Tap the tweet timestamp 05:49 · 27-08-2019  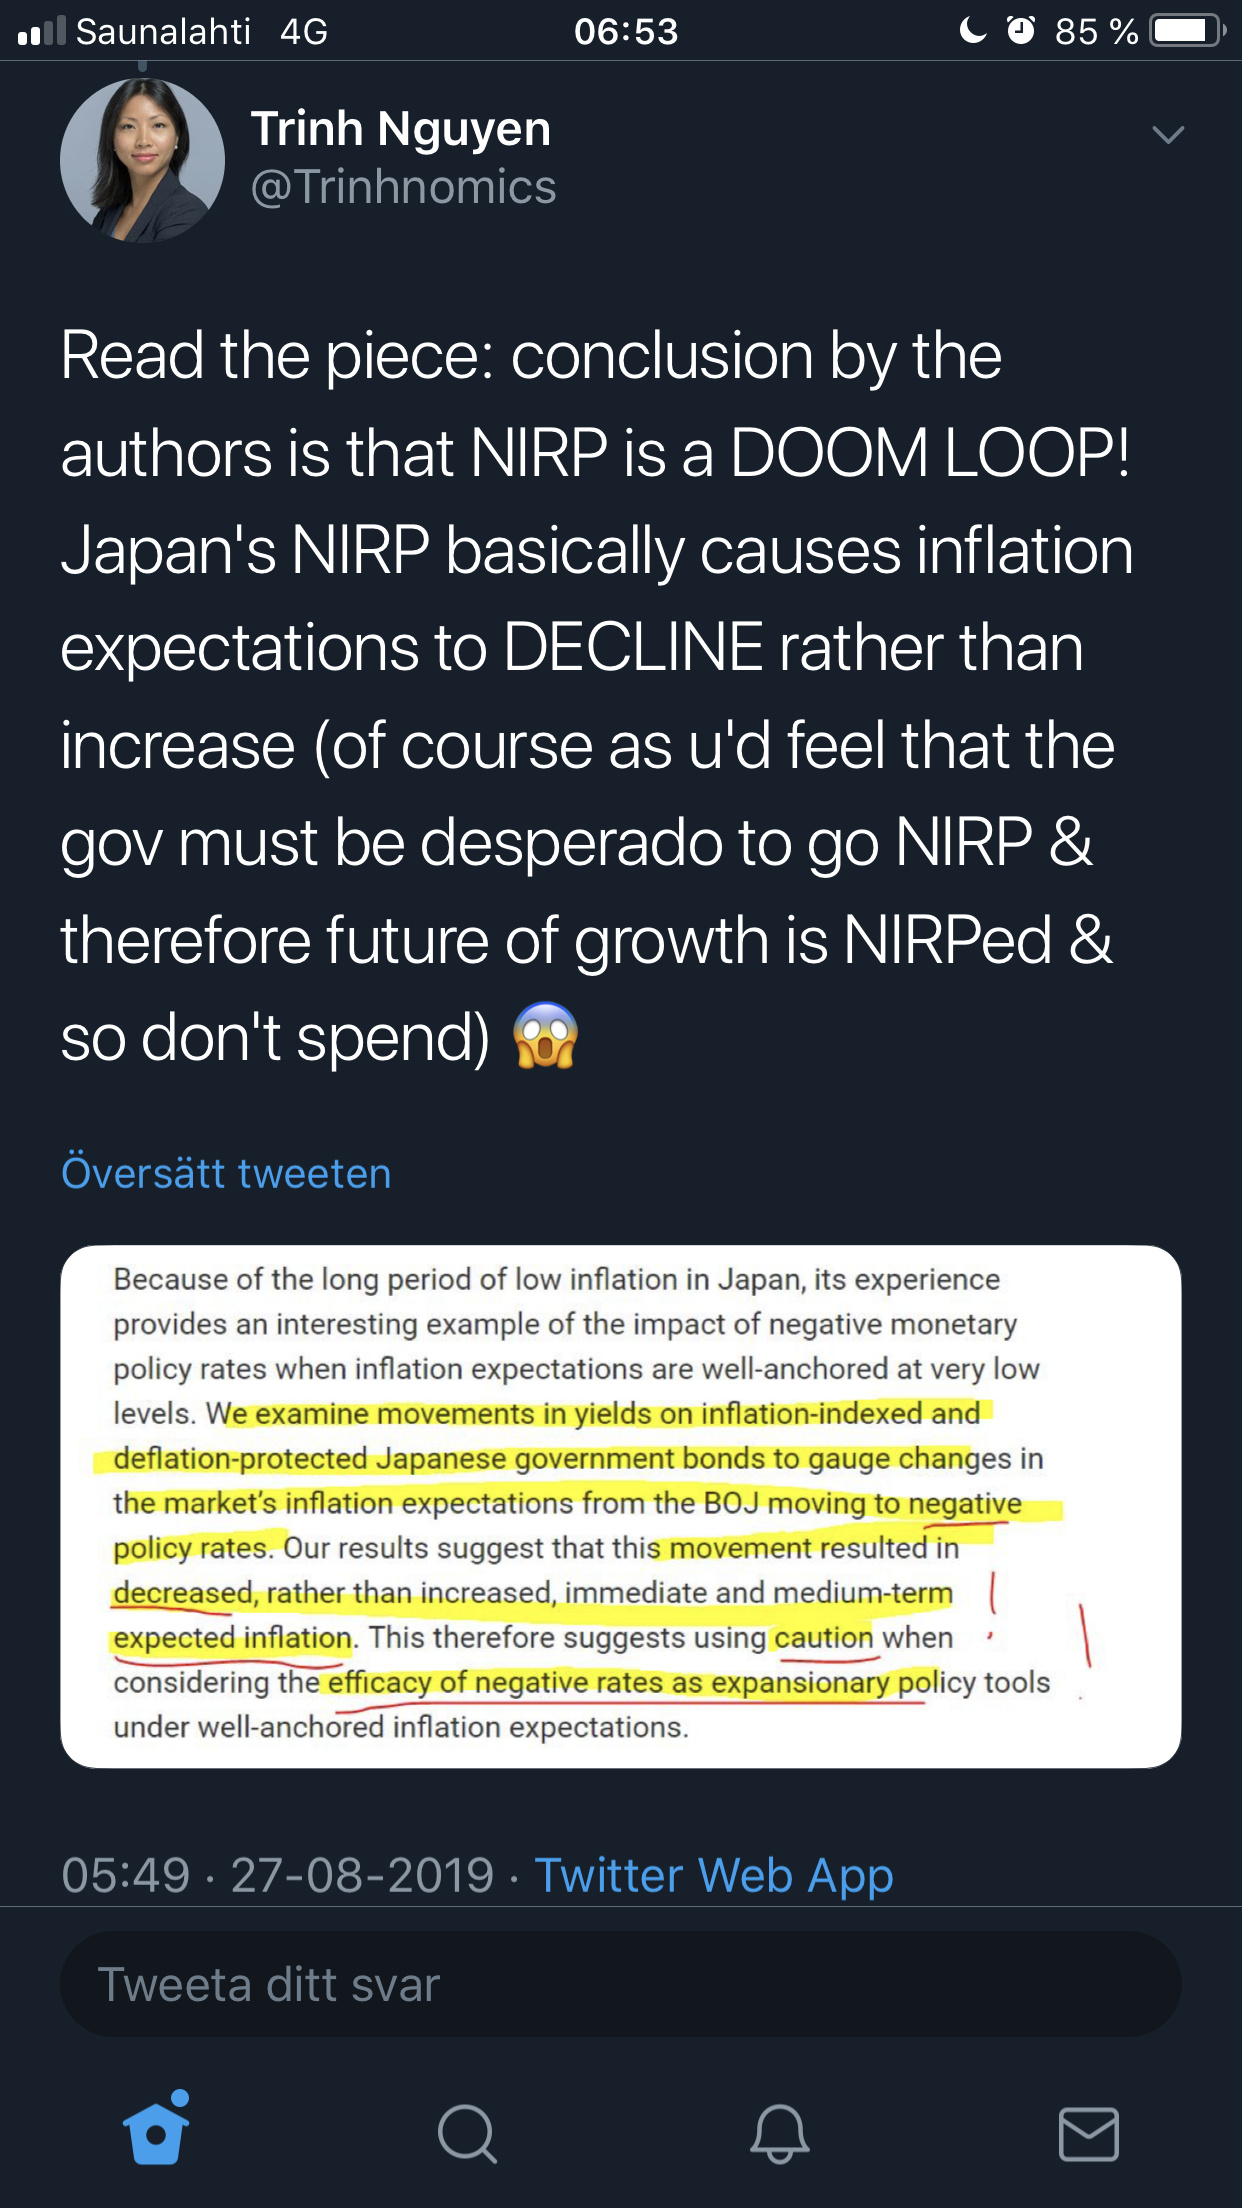[x=278, y=1875]
